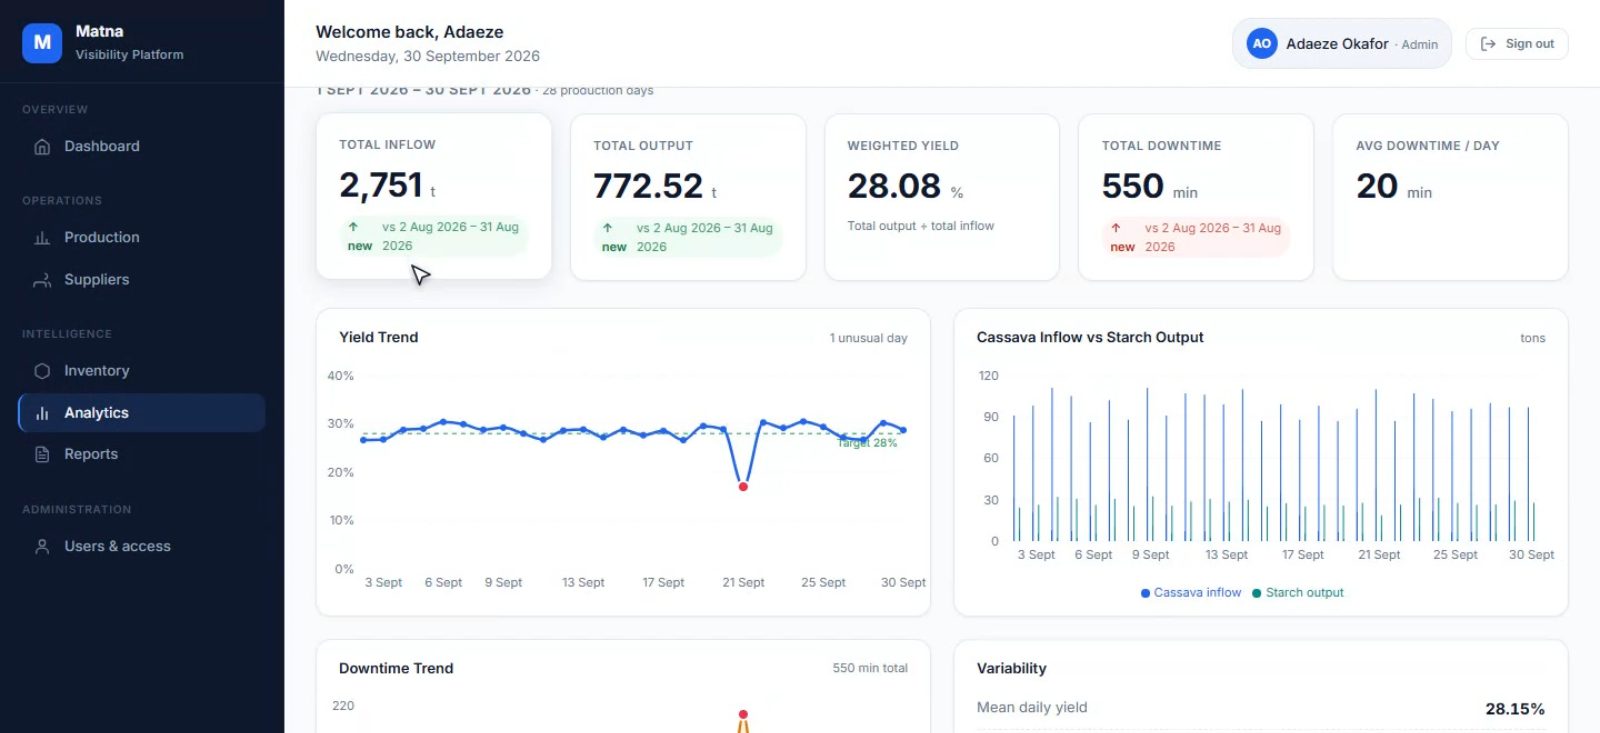Click the Total Output value 772.52
1600x733 pixels.
648,186
